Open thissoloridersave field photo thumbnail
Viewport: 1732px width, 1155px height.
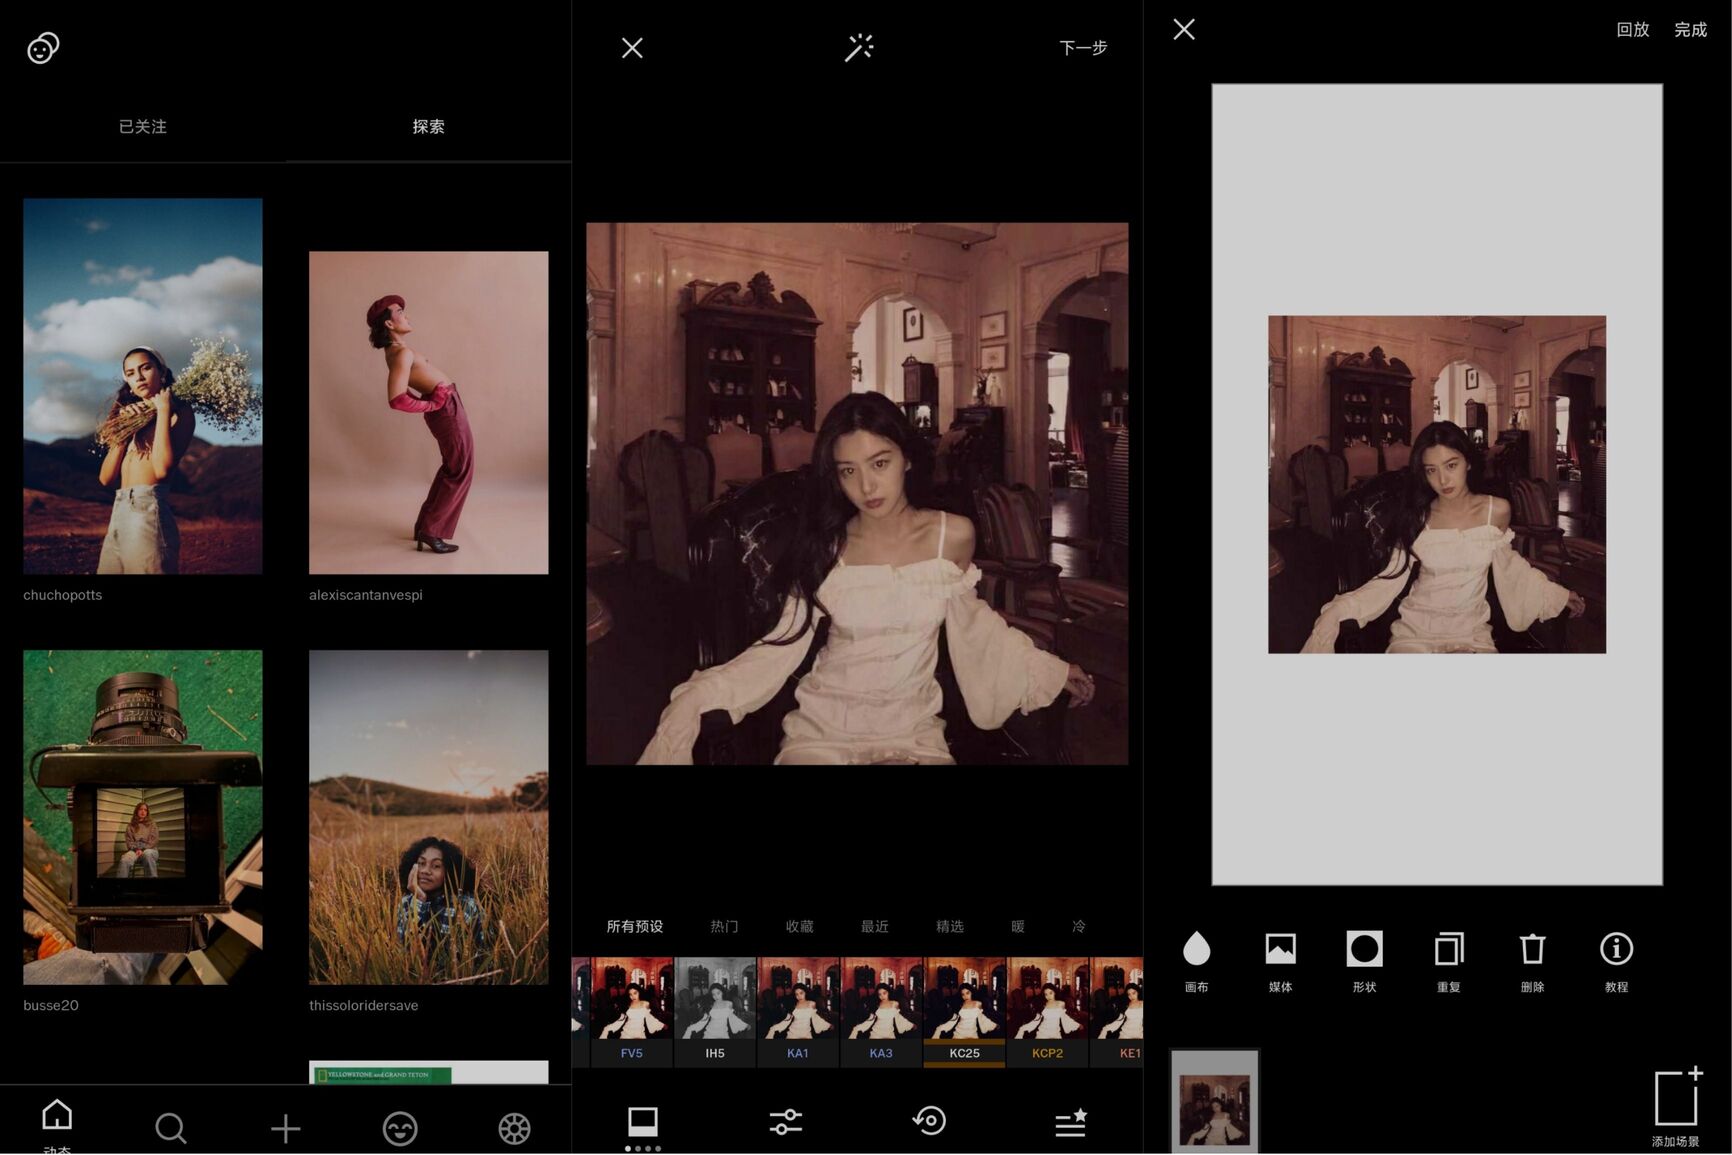pos(428,817)
